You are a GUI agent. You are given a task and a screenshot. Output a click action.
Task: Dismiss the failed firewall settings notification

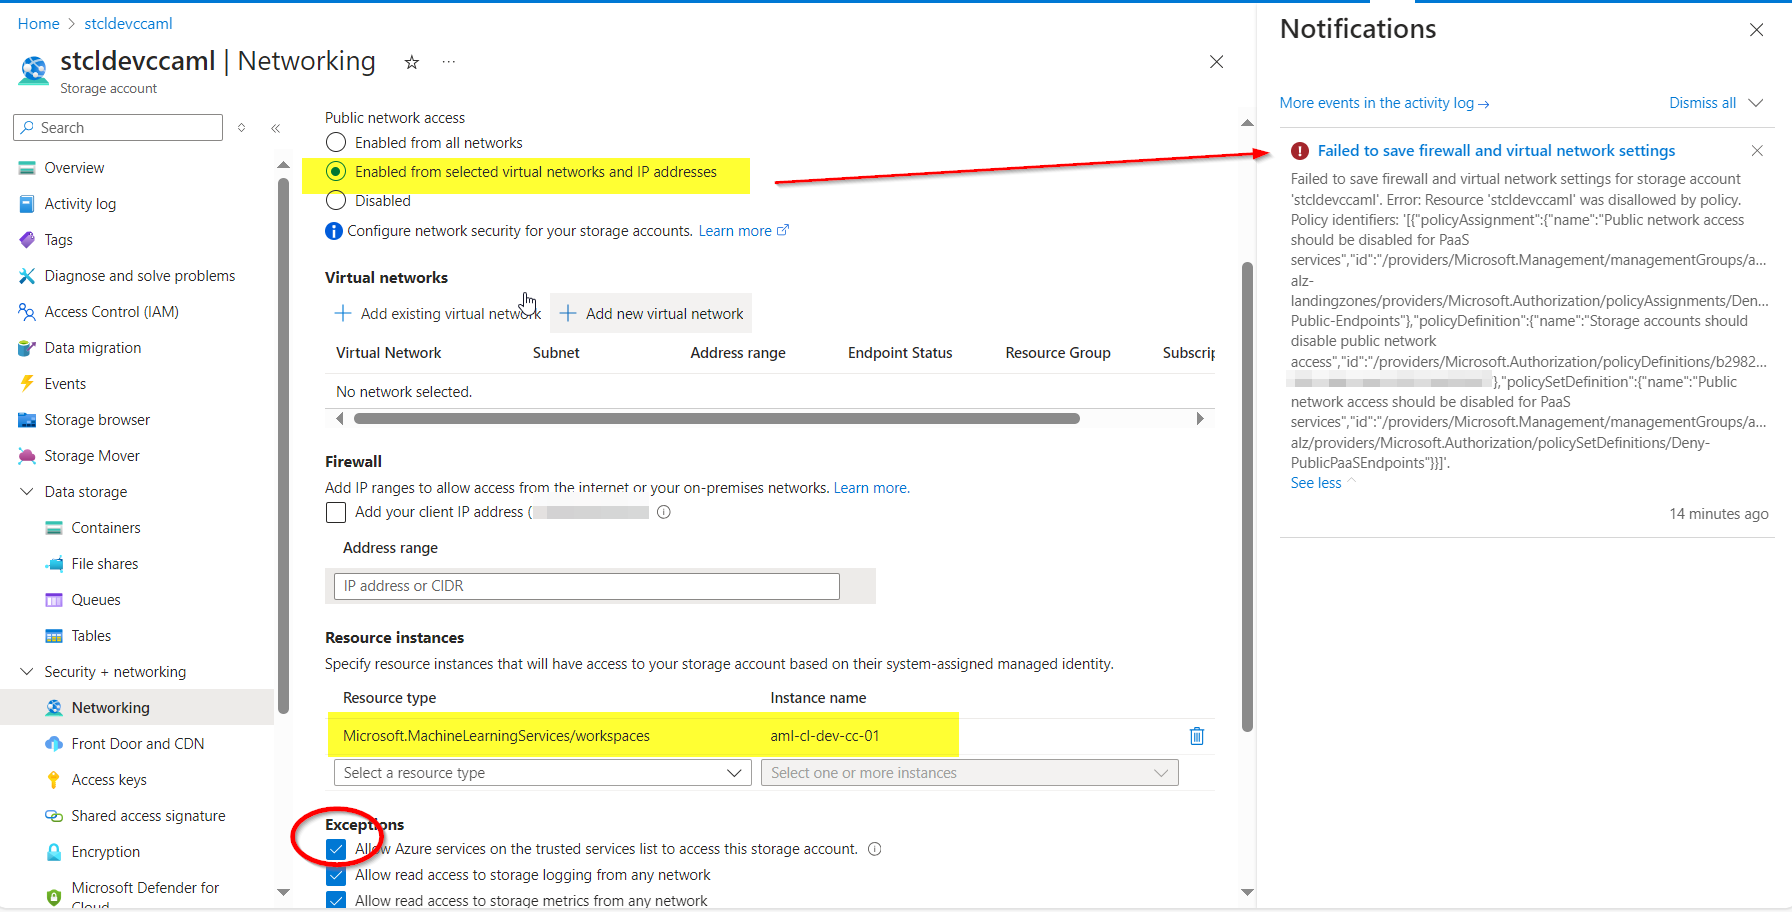(1757, 151)
